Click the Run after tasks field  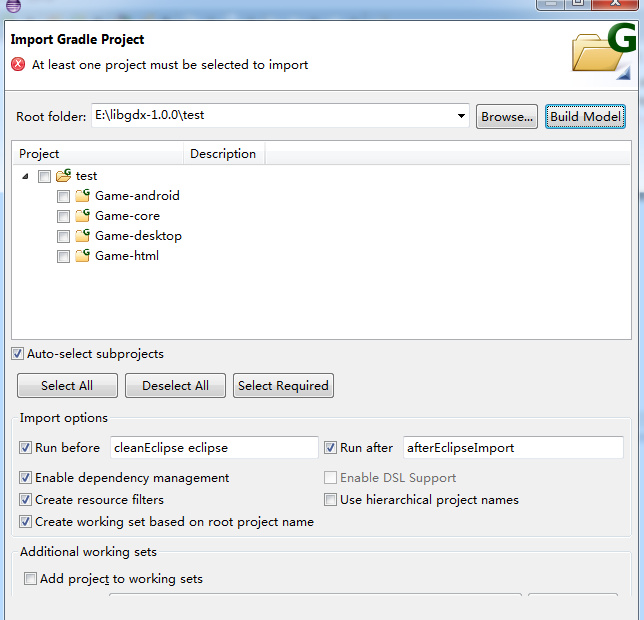[x=513, y=448]
